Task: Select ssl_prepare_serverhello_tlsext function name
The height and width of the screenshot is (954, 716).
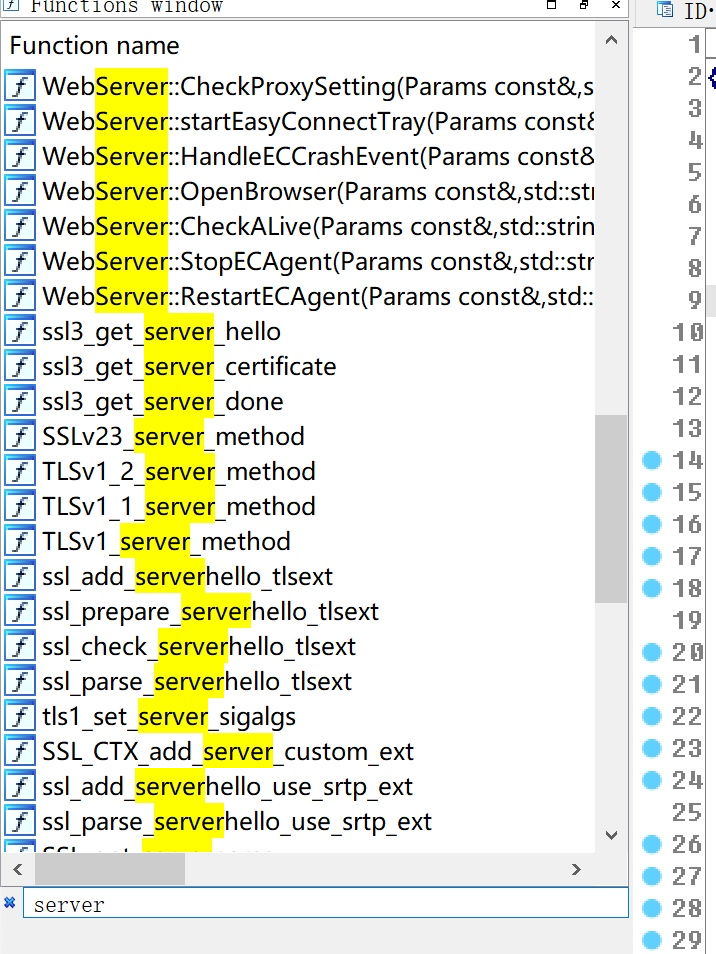Action: [210, 612]
